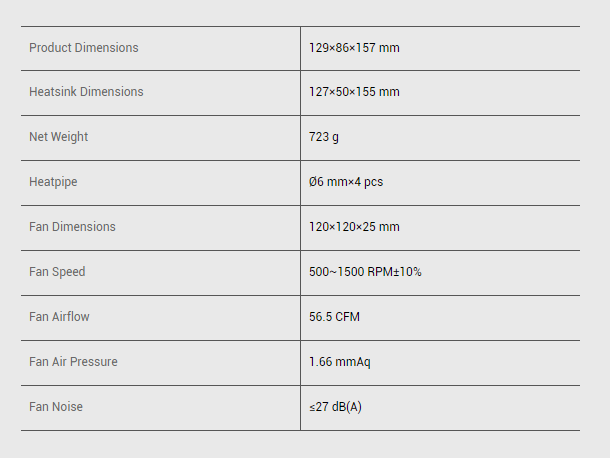Click the top border line of the table
Image resolution: width=610 pixels, height=458 pixels.
(300, 26)
